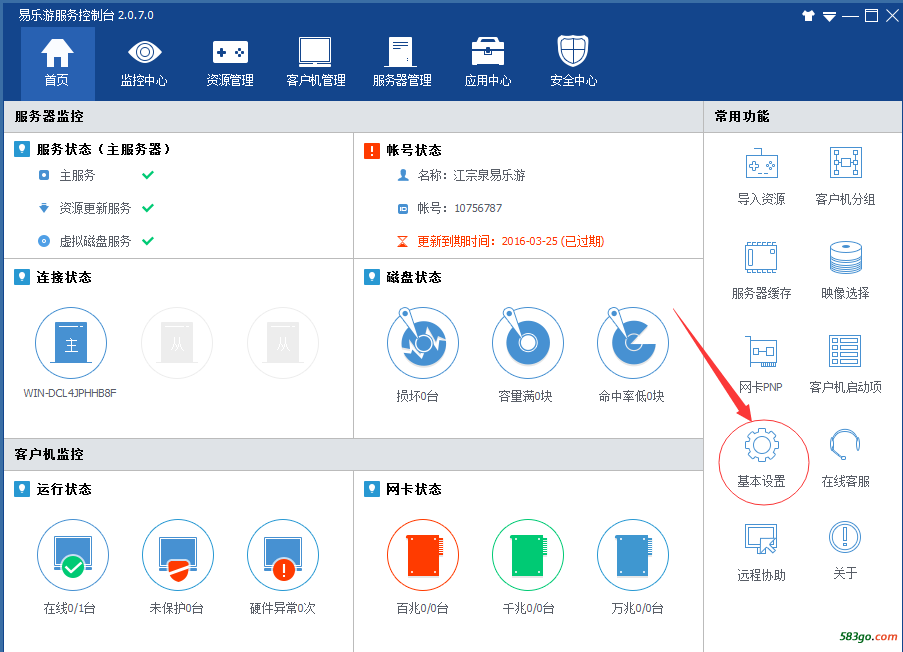Click 在线0/1台 monitor icon
This screenshot has width=903, height=652.
pyautogui.click(x=73, y=555)
